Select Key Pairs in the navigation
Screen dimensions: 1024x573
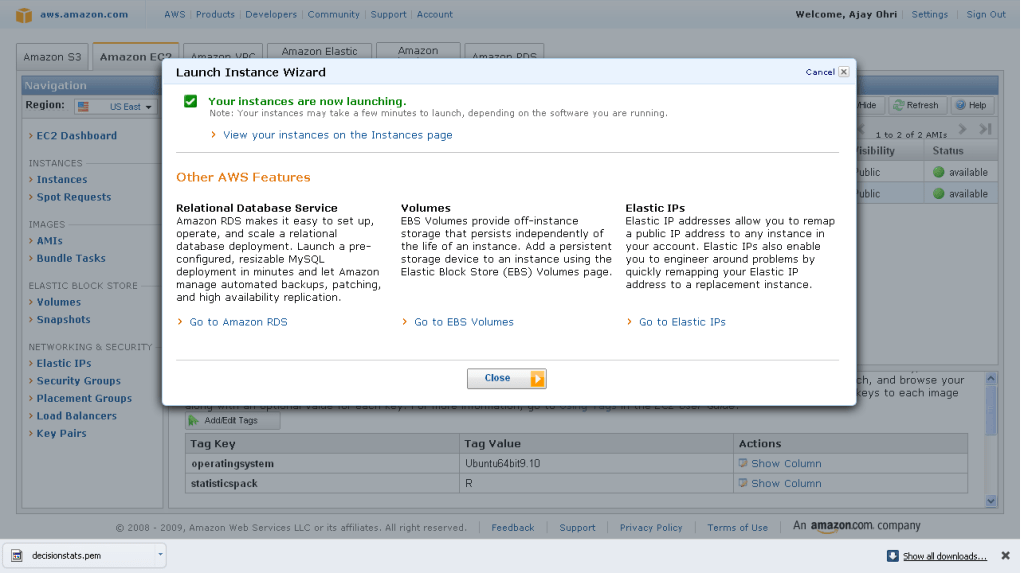(61, 434)
